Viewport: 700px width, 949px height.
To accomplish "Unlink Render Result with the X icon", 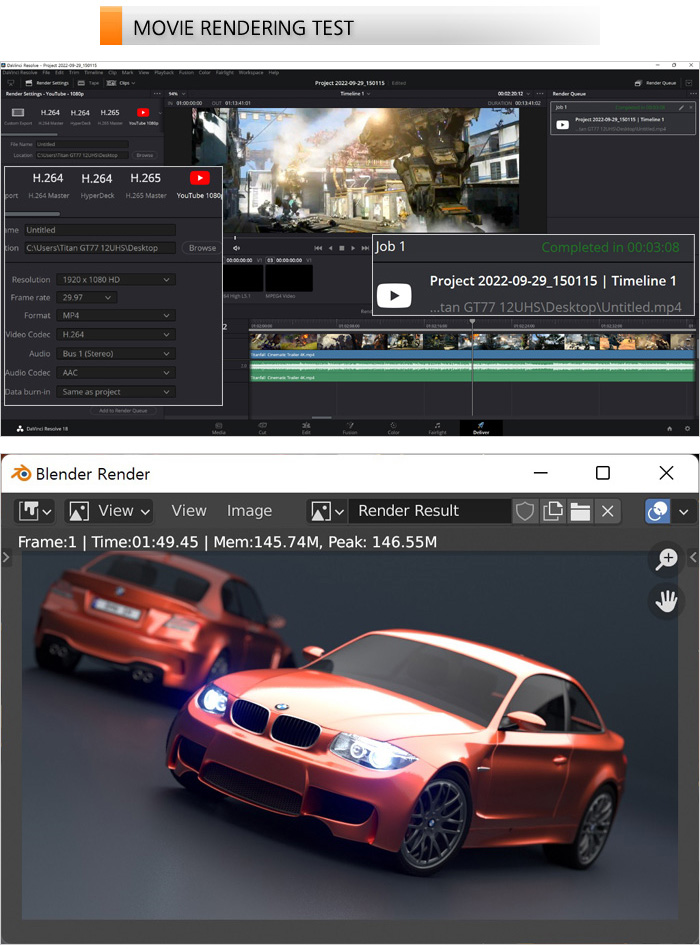I will [x=607, y=511].
